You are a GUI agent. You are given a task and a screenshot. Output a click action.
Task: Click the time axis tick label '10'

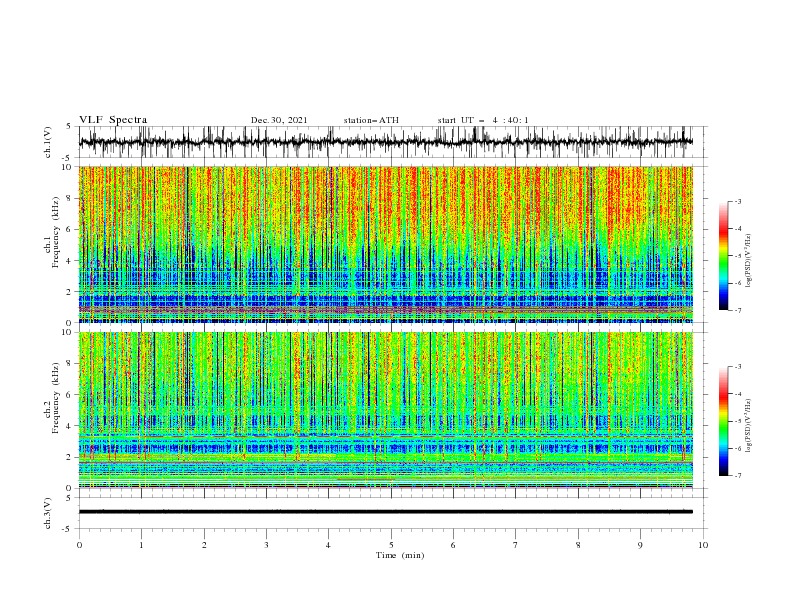click(x=703, y=545)
